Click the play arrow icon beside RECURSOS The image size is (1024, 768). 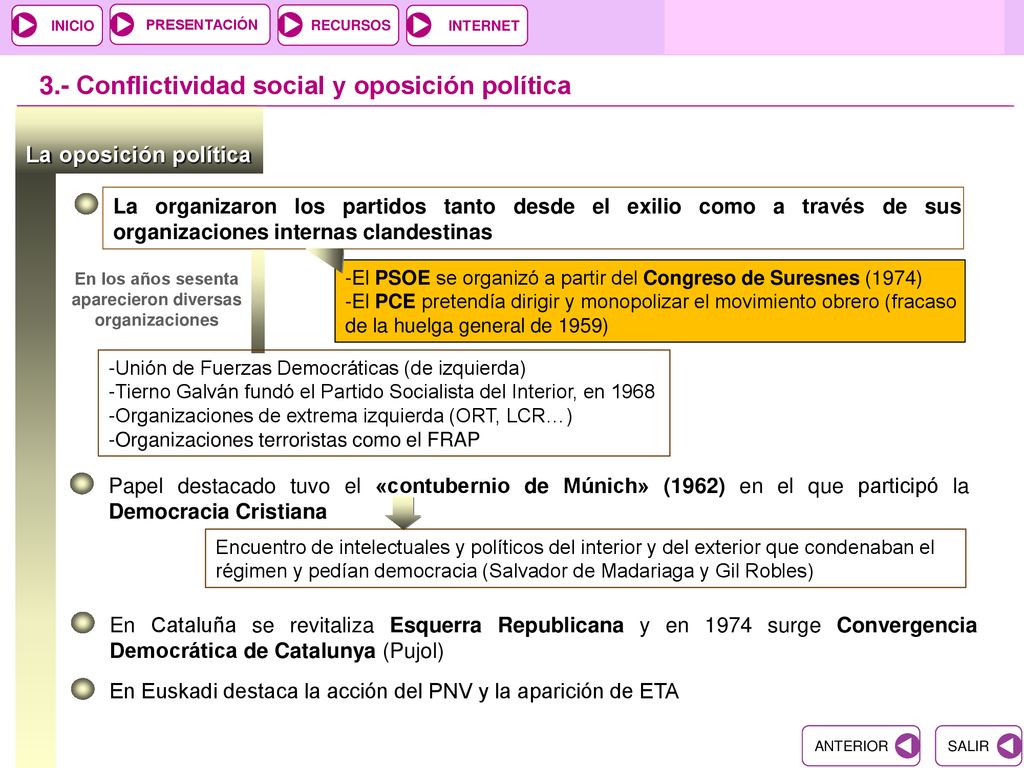pyautogui.click(x=291, y=25)
